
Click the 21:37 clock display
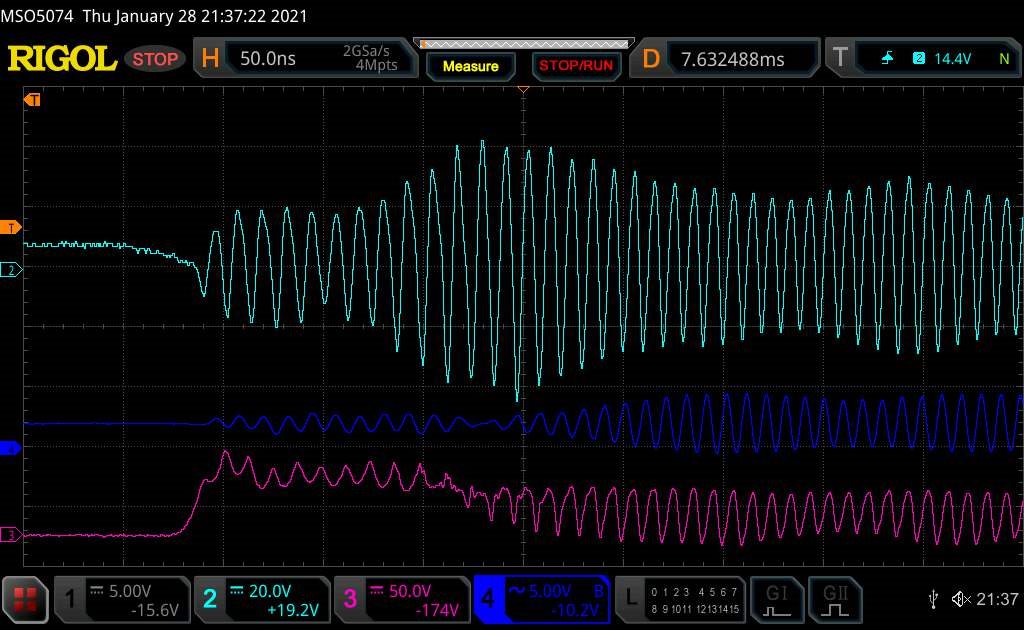coord(997,599)
